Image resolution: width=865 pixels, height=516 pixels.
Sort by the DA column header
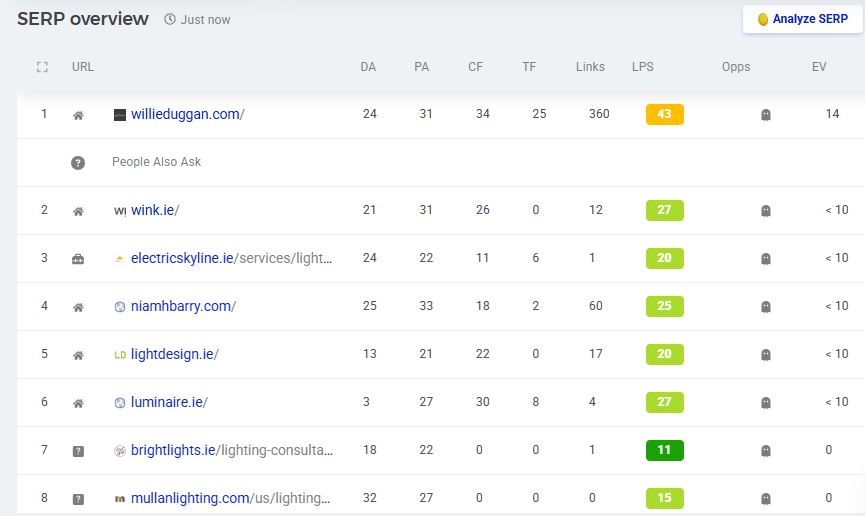point(368,67)
